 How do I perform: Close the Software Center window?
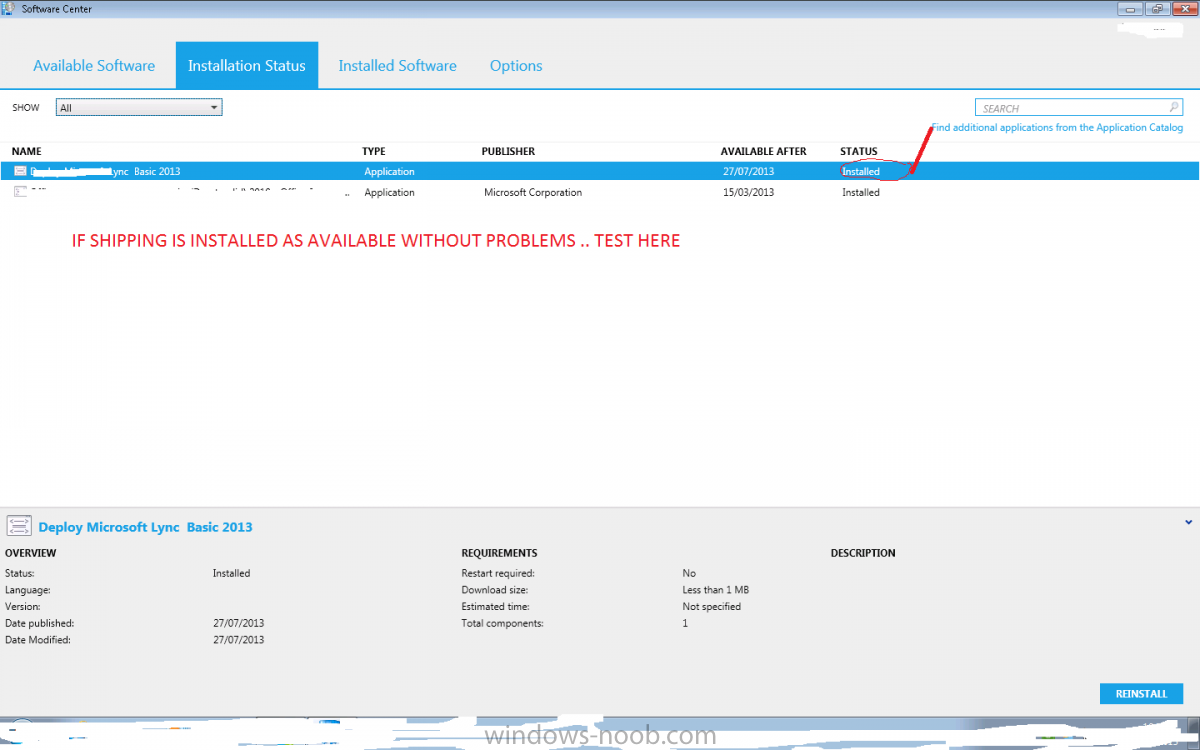(x=1183, y=8)
